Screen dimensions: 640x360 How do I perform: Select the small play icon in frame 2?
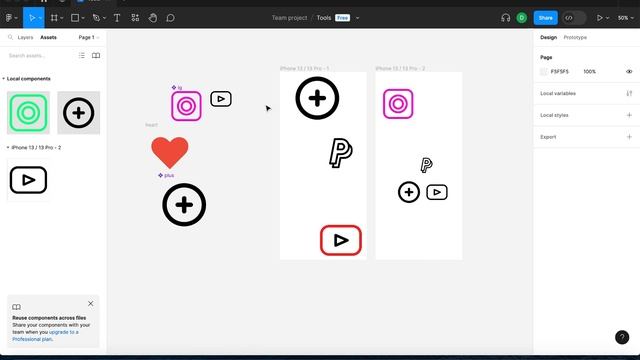click(x=437, y=192)
